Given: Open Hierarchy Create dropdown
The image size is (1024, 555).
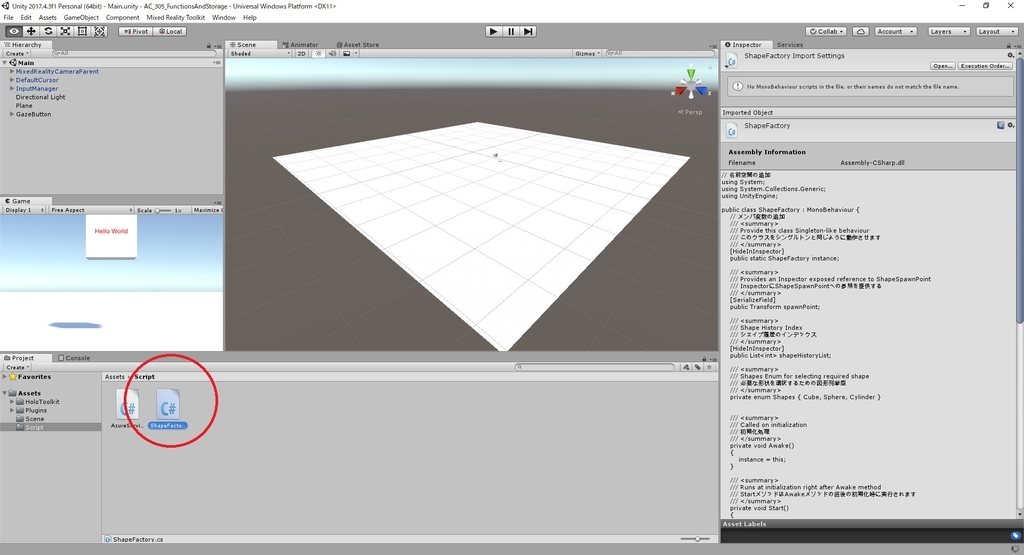Looking at the screenshot, I should tap(16, 54).
